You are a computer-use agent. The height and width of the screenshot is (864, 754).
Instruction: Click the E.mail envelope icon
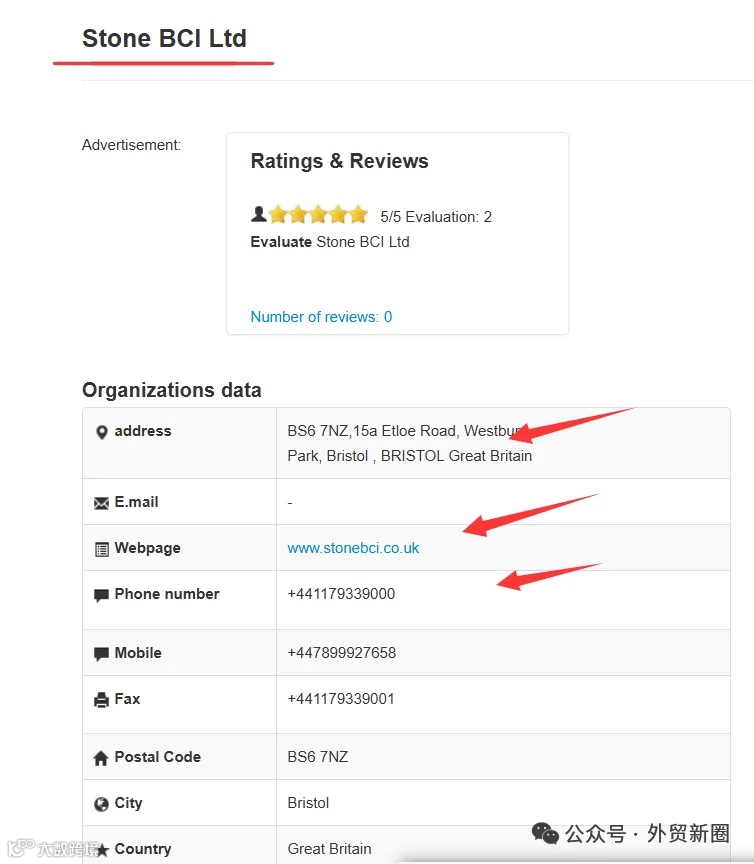pyautogui.click(x=101, y=503)
